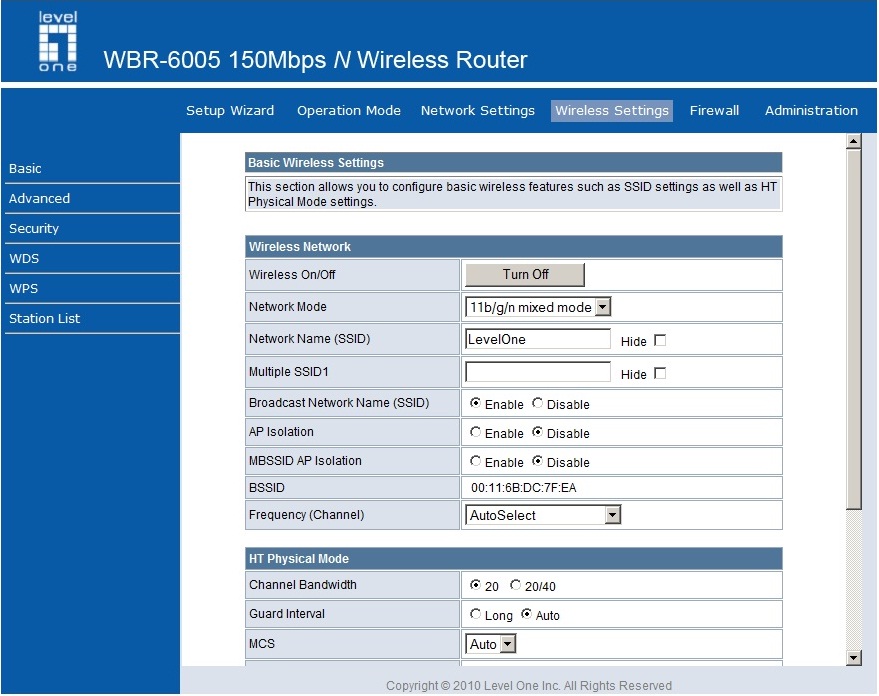Screen dimensions: 879x696
Task: Click the scrollbar up arrow
Action: coord(853,141)
